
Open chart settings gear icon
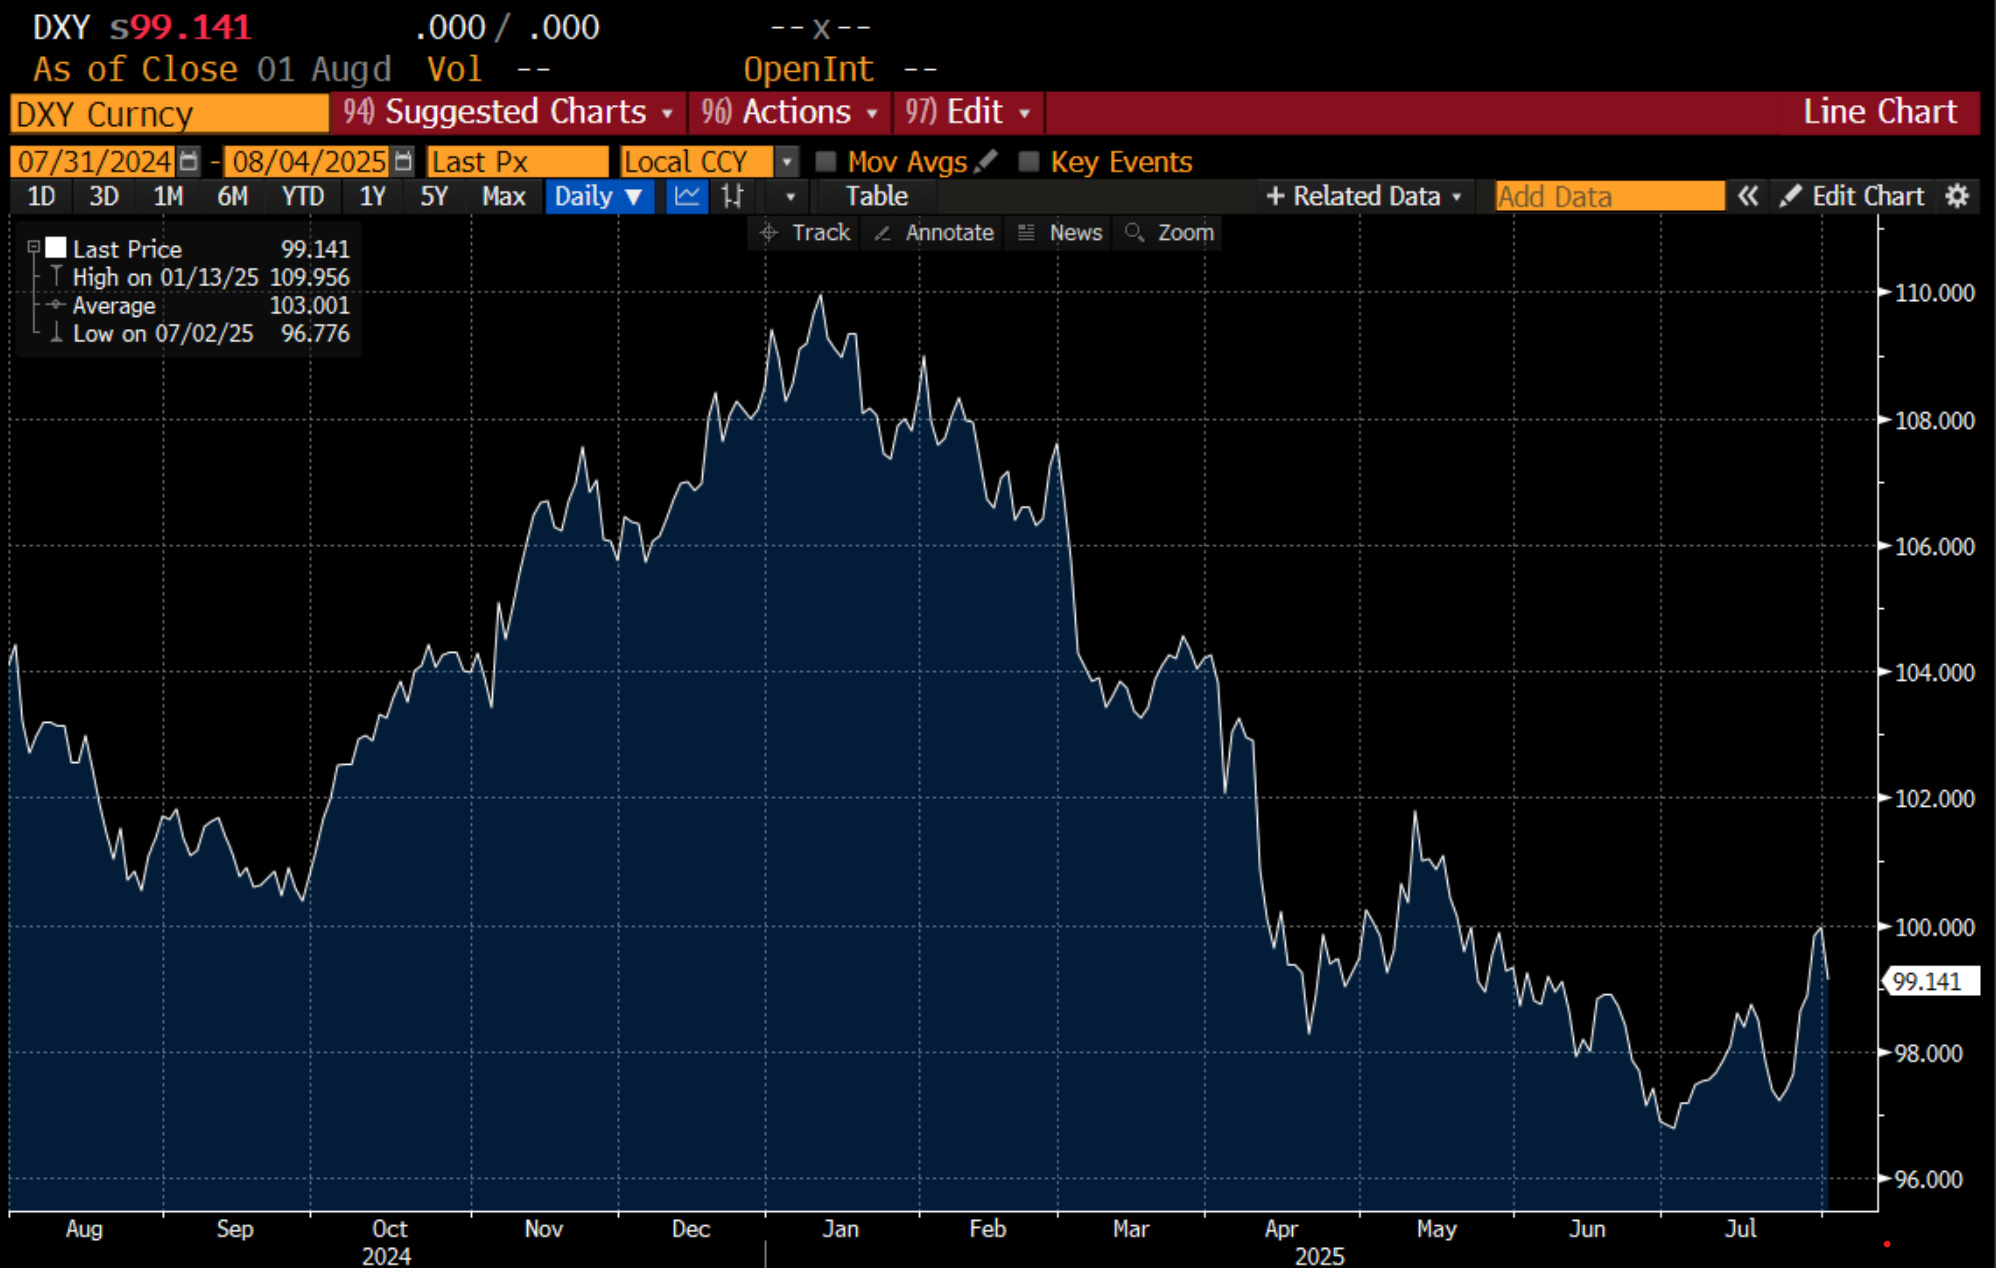pos(1957,196)
